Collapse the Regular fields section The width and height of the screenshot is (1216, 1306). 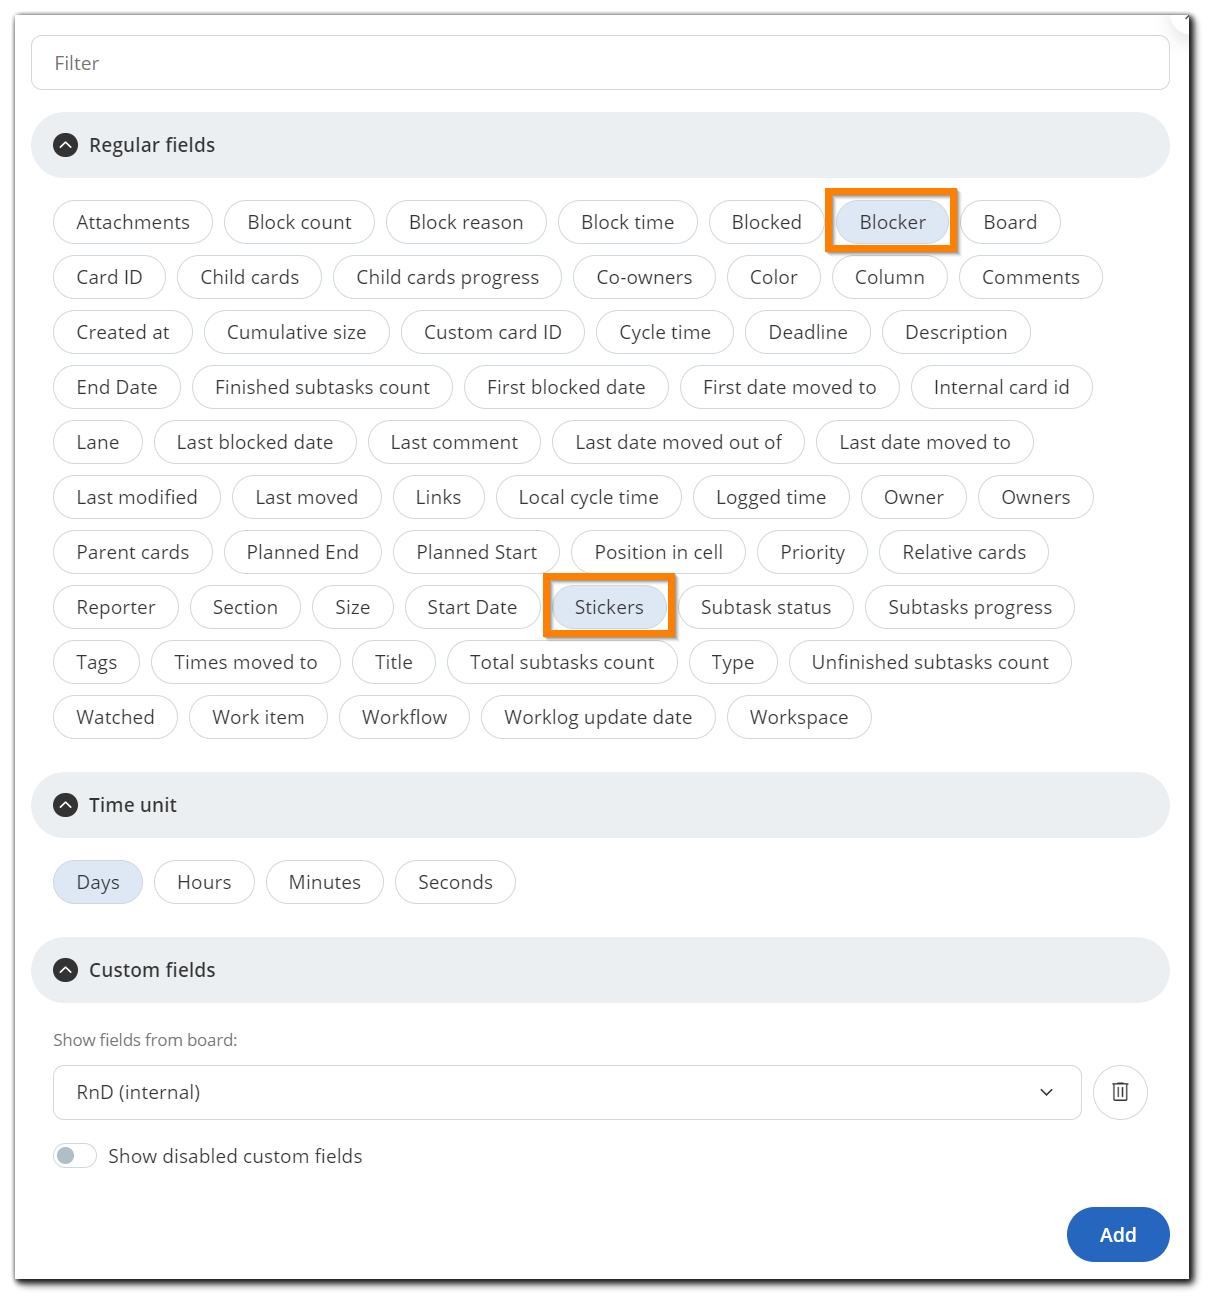(x=66, y=145)
